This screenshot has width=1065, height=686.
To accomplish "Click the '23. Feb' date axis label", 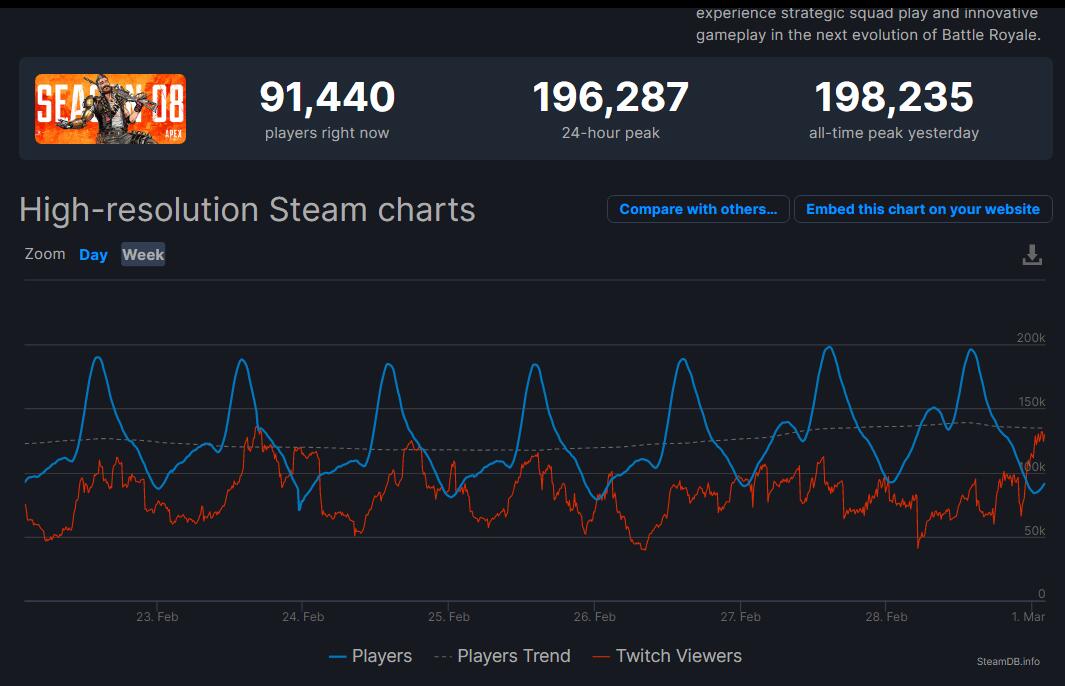I will coord(157,617).
